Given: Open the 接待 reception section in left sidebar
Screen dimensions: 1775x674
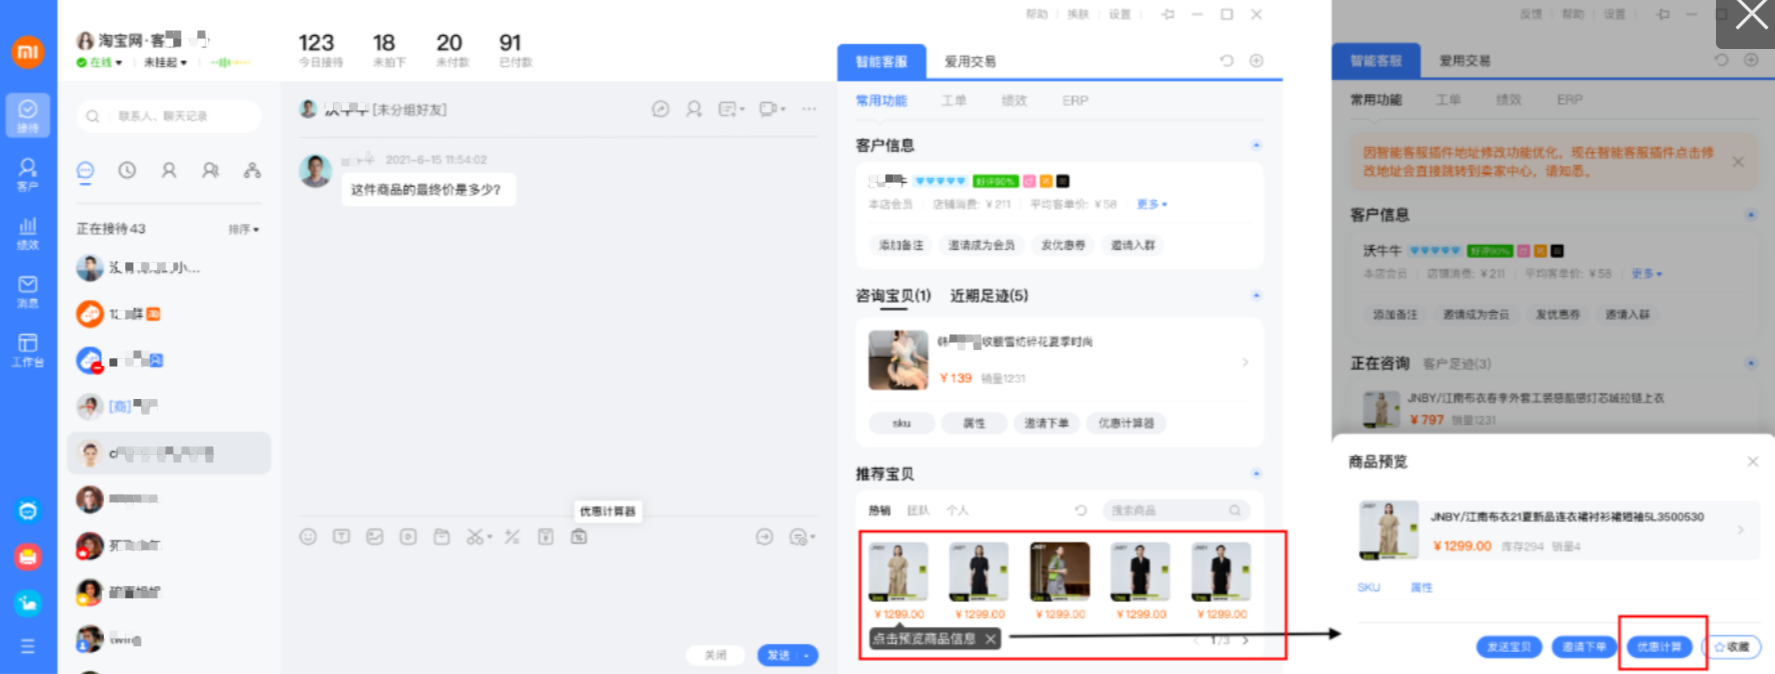Looking at the screenshot, I should pyautogui.click(x=28, y=115).
